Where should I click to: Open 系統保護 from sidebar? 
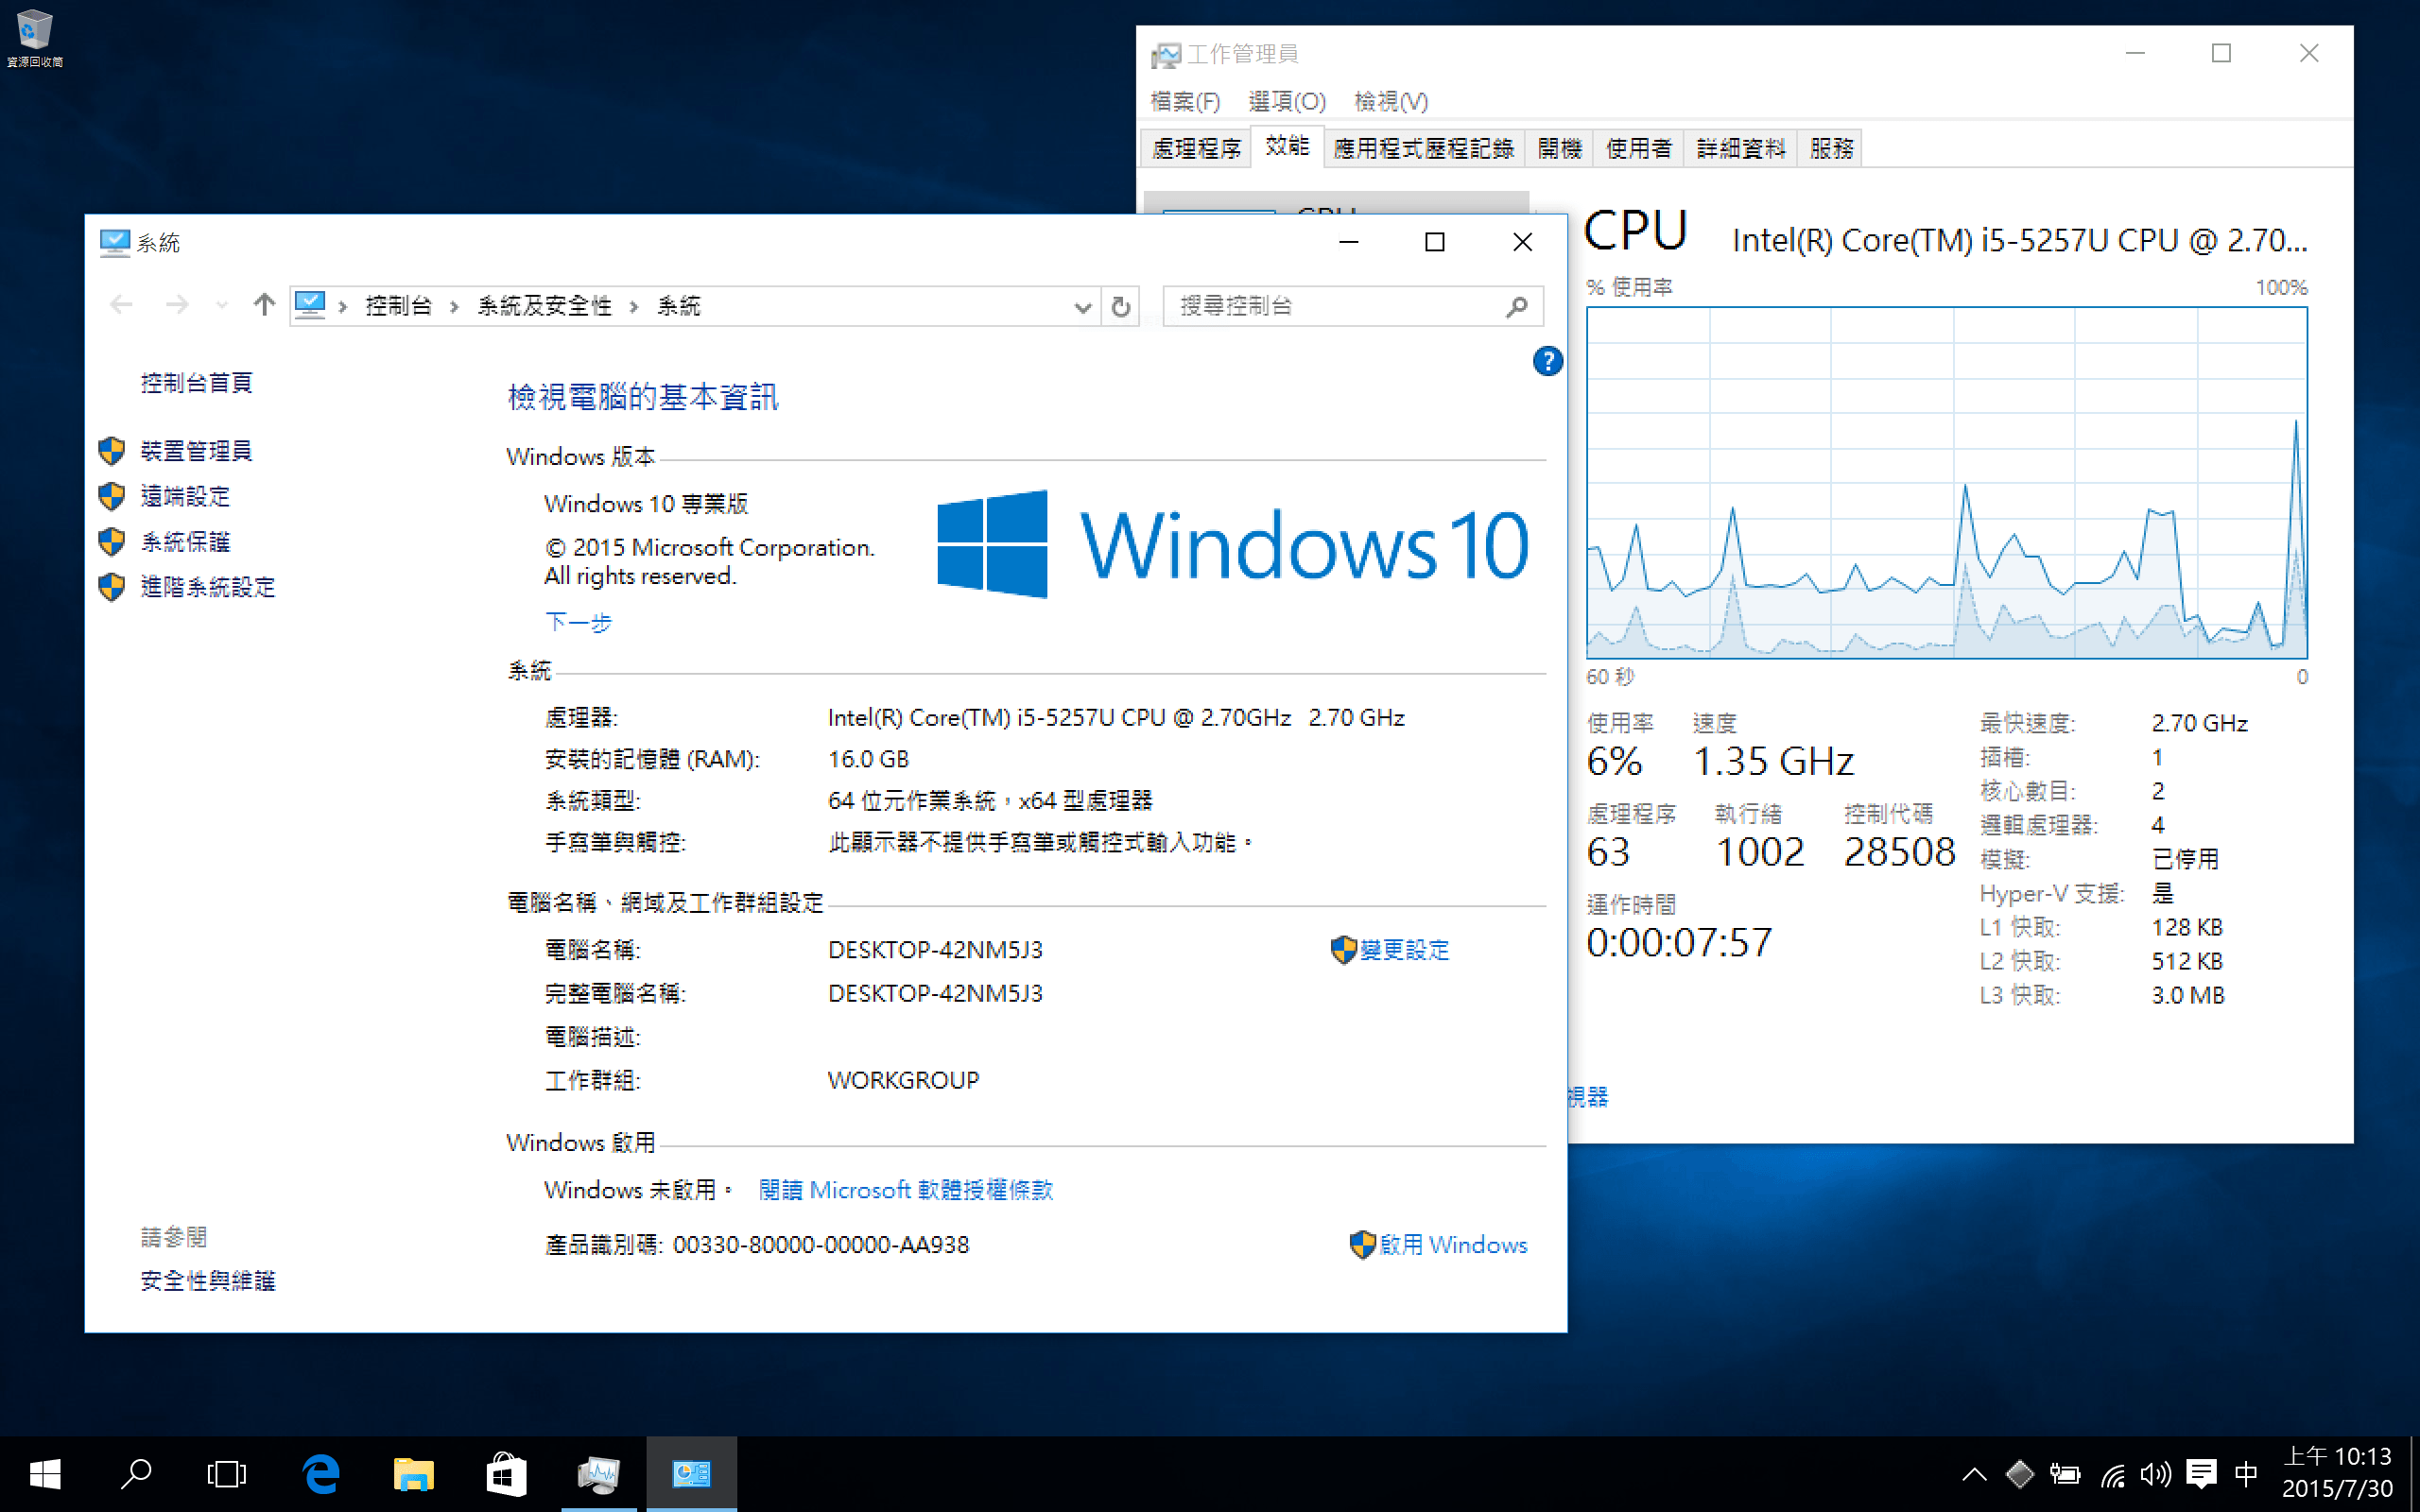(186, 542)
